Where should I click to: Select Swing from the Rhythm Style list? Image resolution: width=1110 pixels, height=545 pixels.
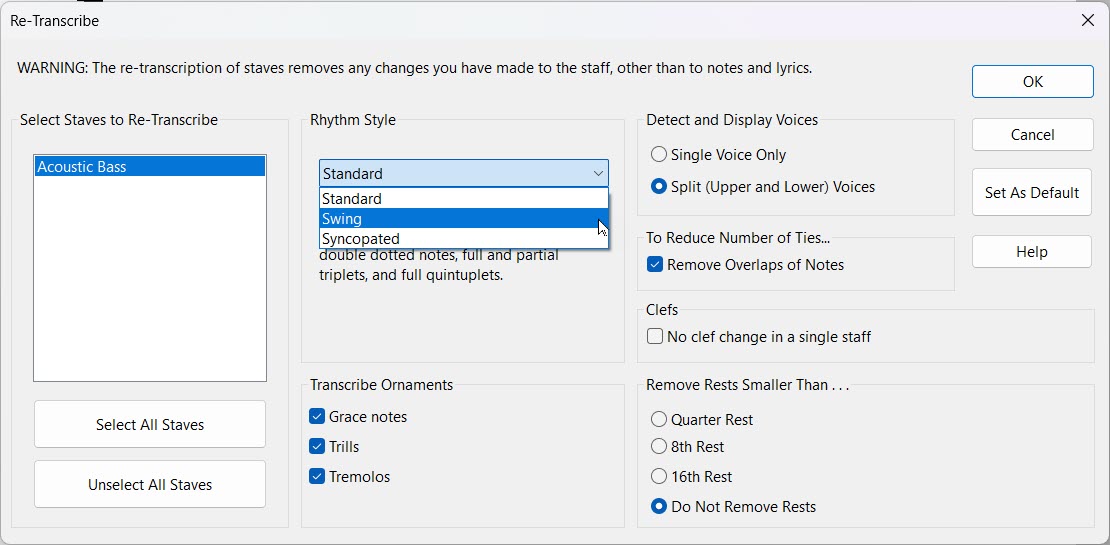[463, 219]
